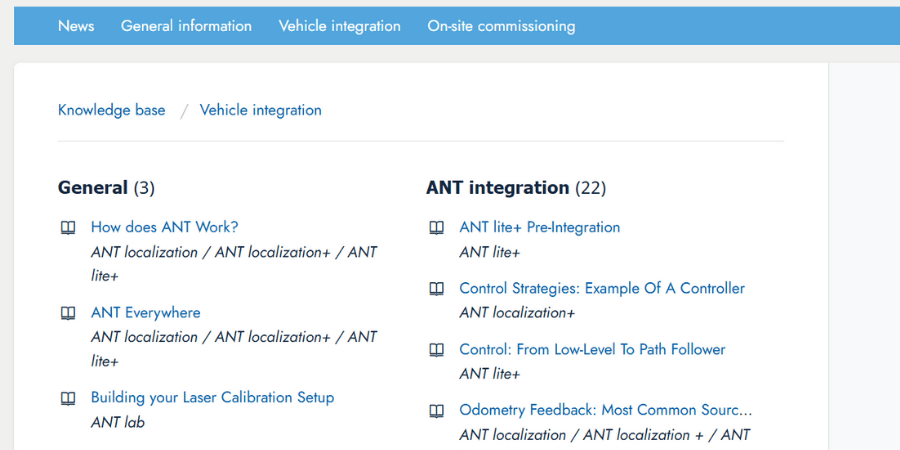Click the ANT lab tag text
Screen dimensions: 900x450
[118, 422]
